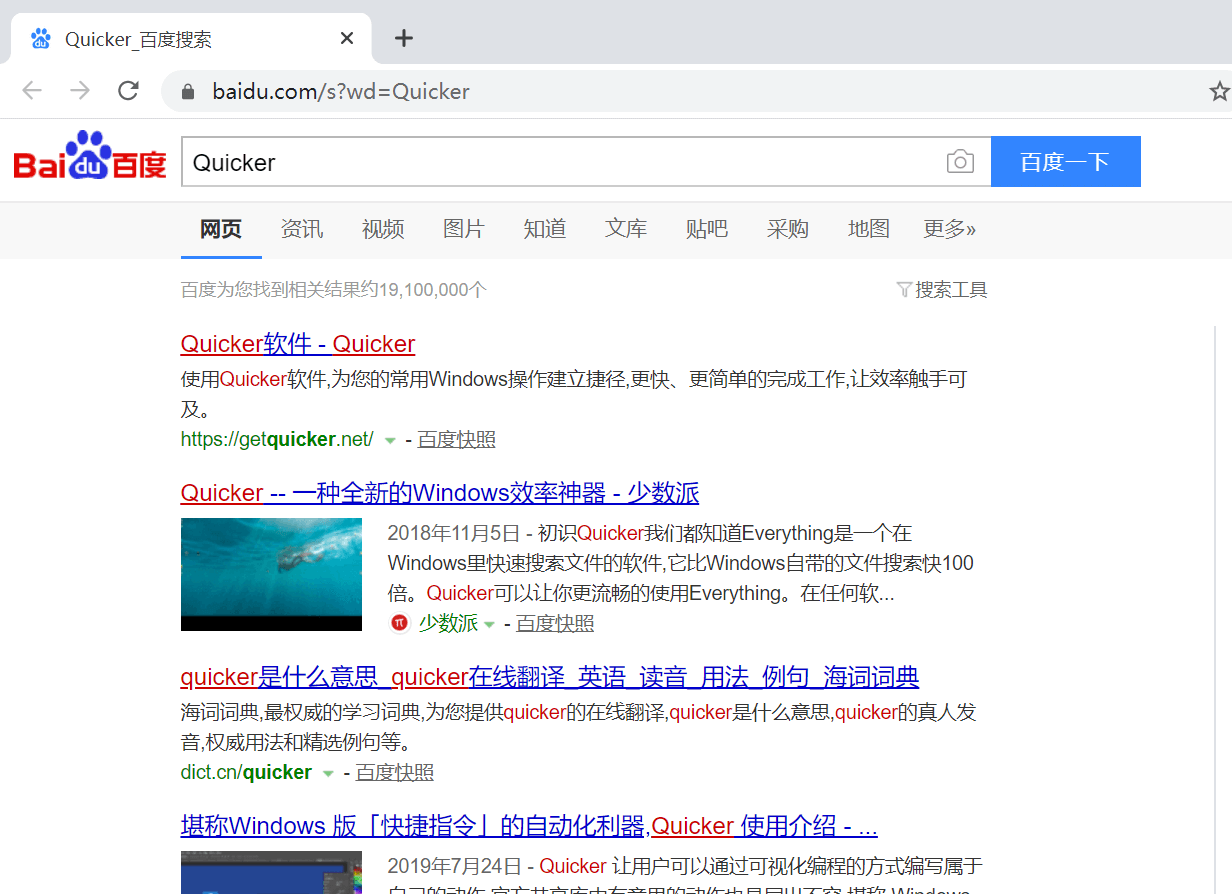Click the browser forward arrow
Image resolution: width=1232 pixels, height=894 pixels.
click(80, 91)
